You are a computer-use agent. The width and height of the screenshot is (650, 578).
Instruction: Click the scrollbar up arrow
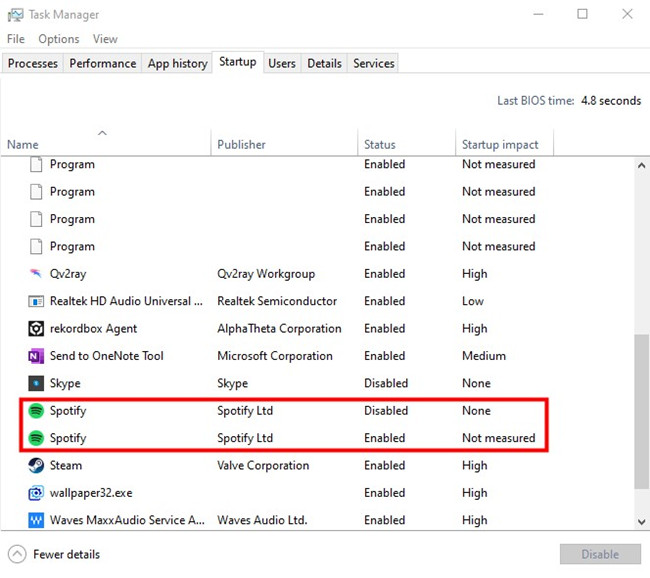(x=641, y=165)
